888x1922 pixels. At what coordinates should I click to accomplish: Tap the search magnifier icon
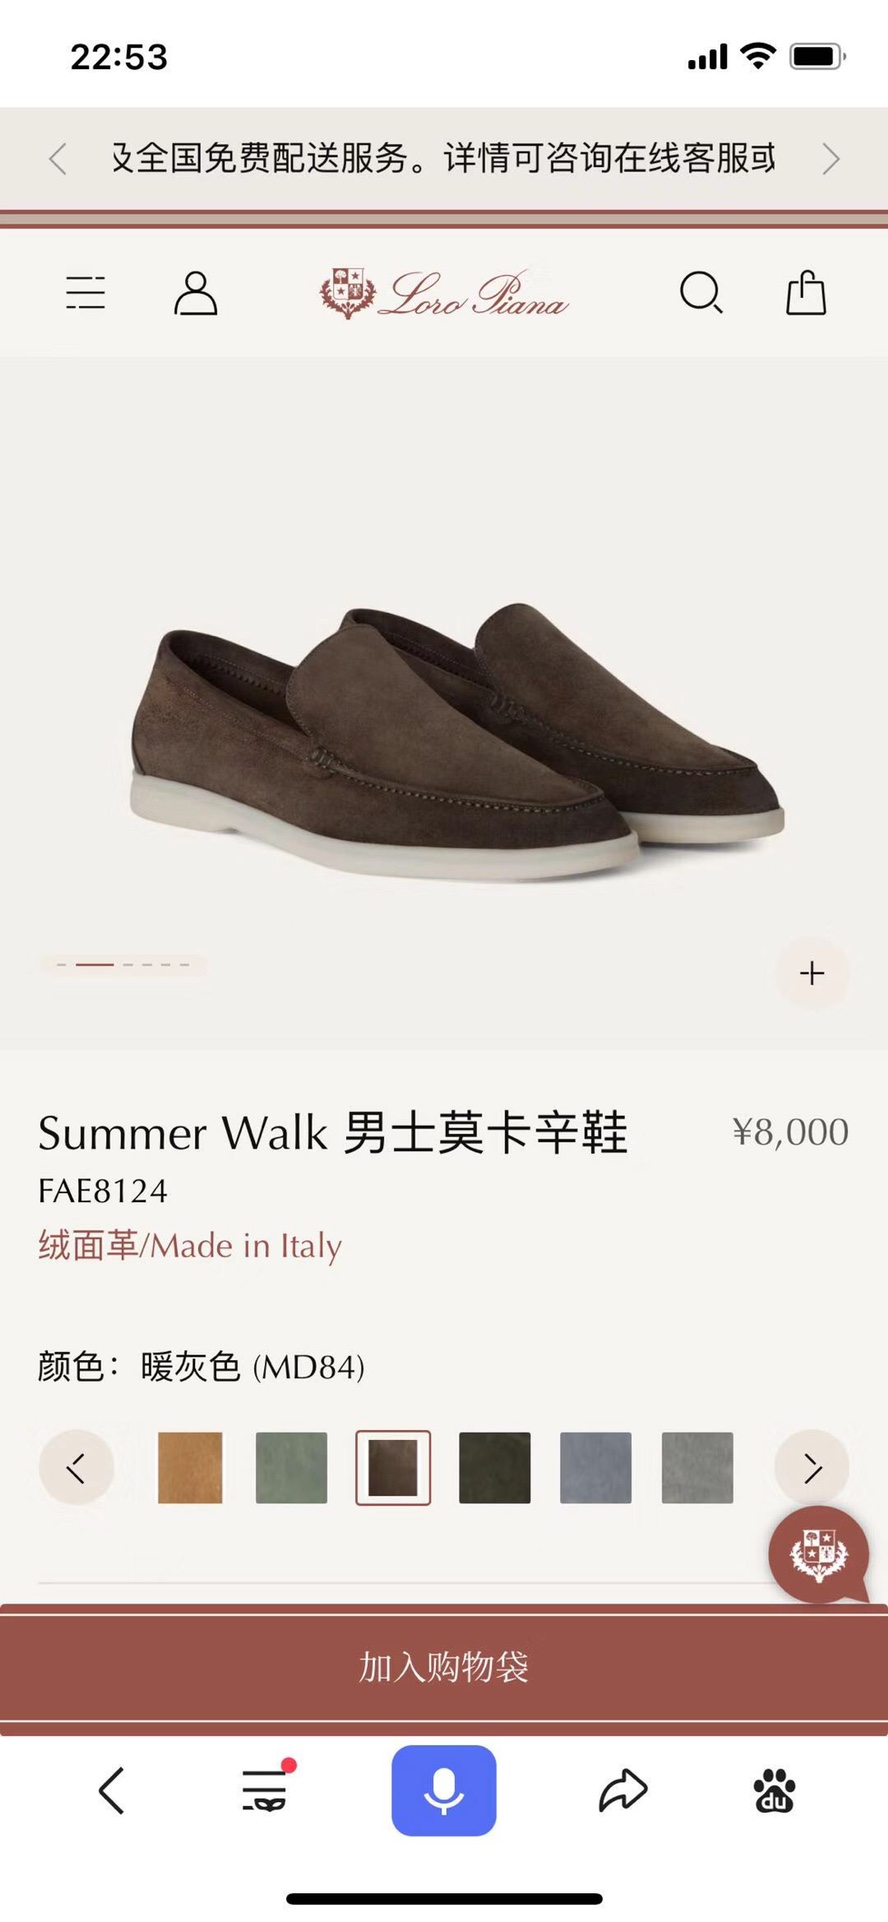(701, 293)
